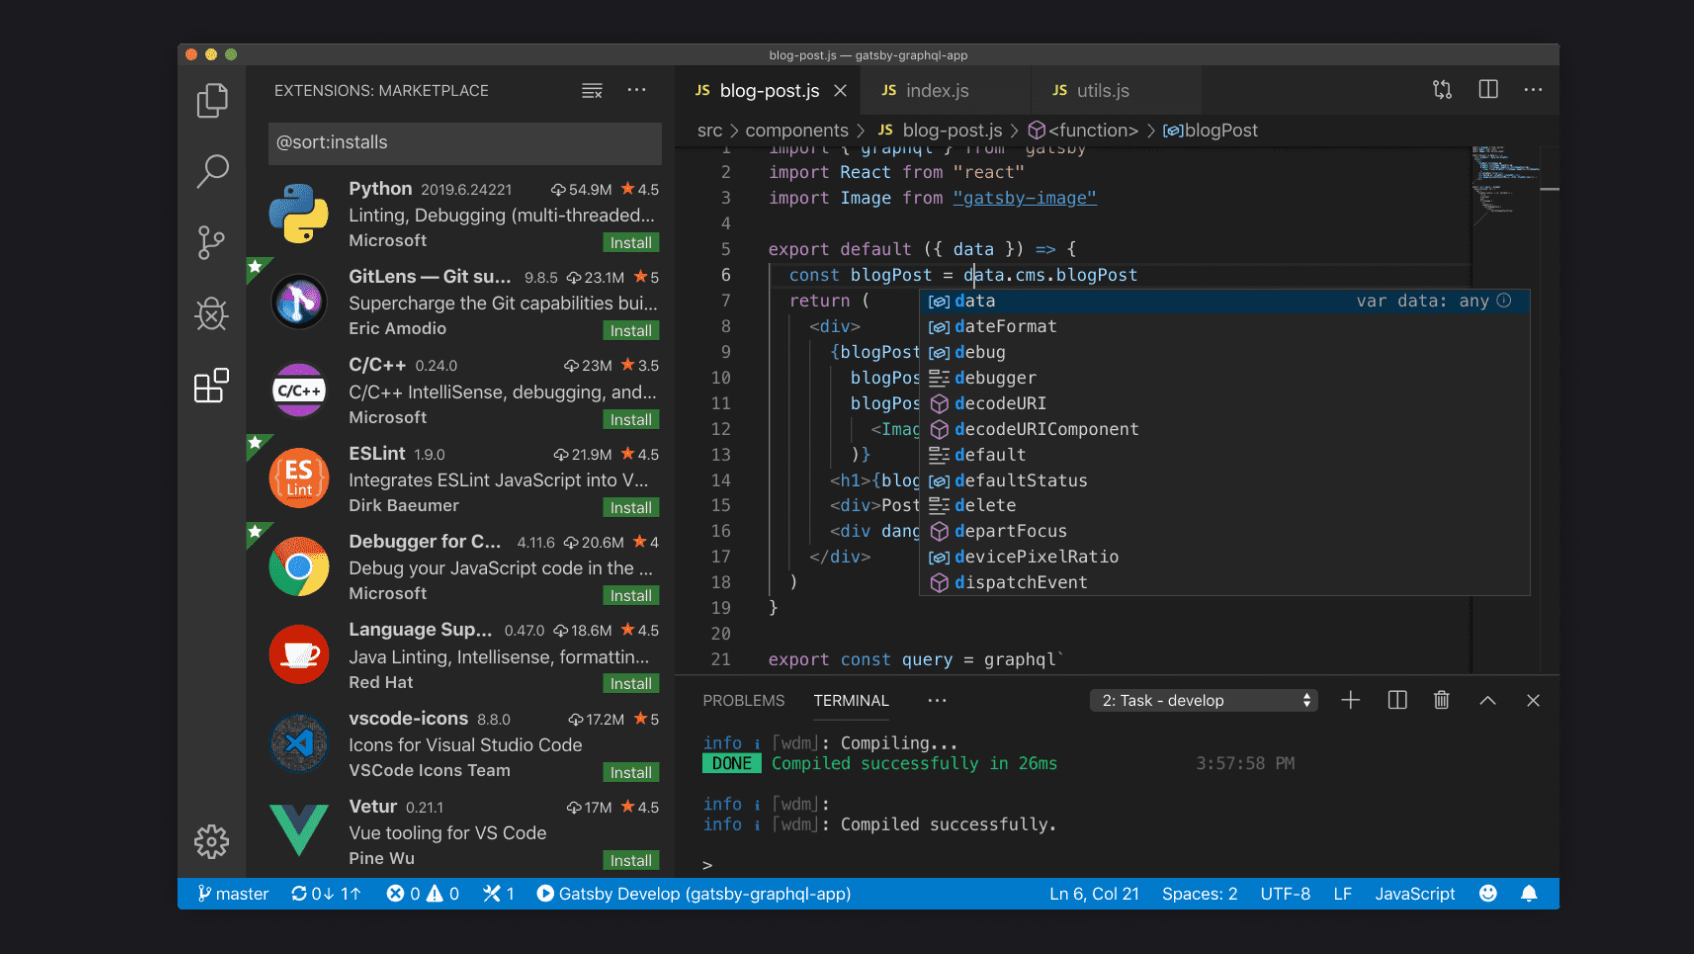The width and height of the screenshot is (1694, 954).
Task: Open the Search view icon
Action: tap(211, 171)
